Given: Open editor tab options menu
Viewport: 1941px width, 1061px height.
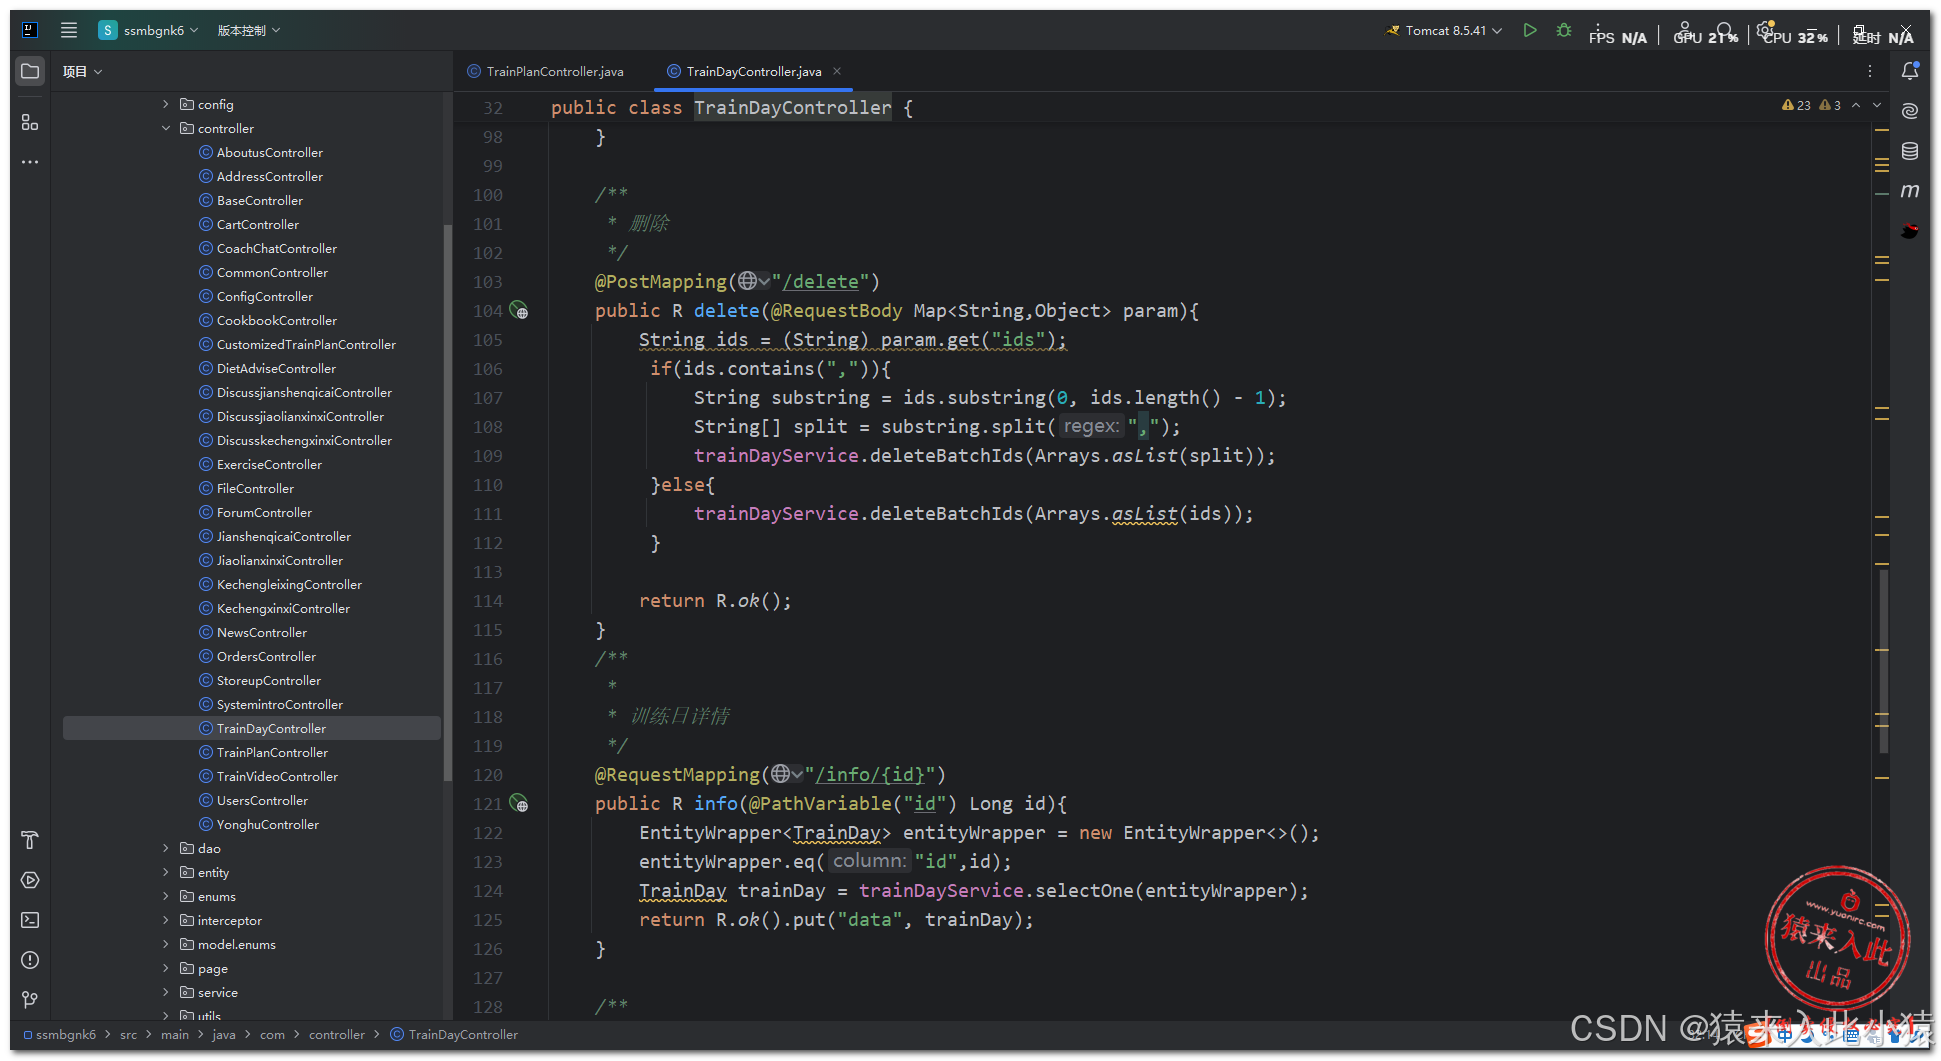Looking at the screenshot, I should point(1870,71).
